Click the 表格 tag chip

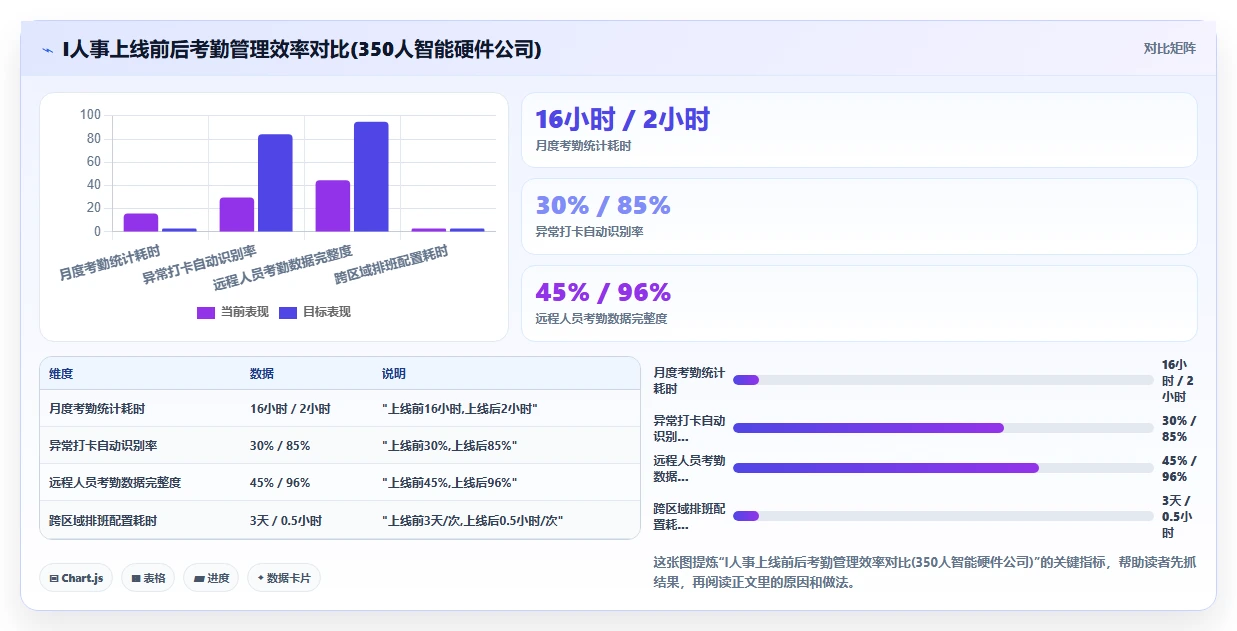[x=148, y=578]
